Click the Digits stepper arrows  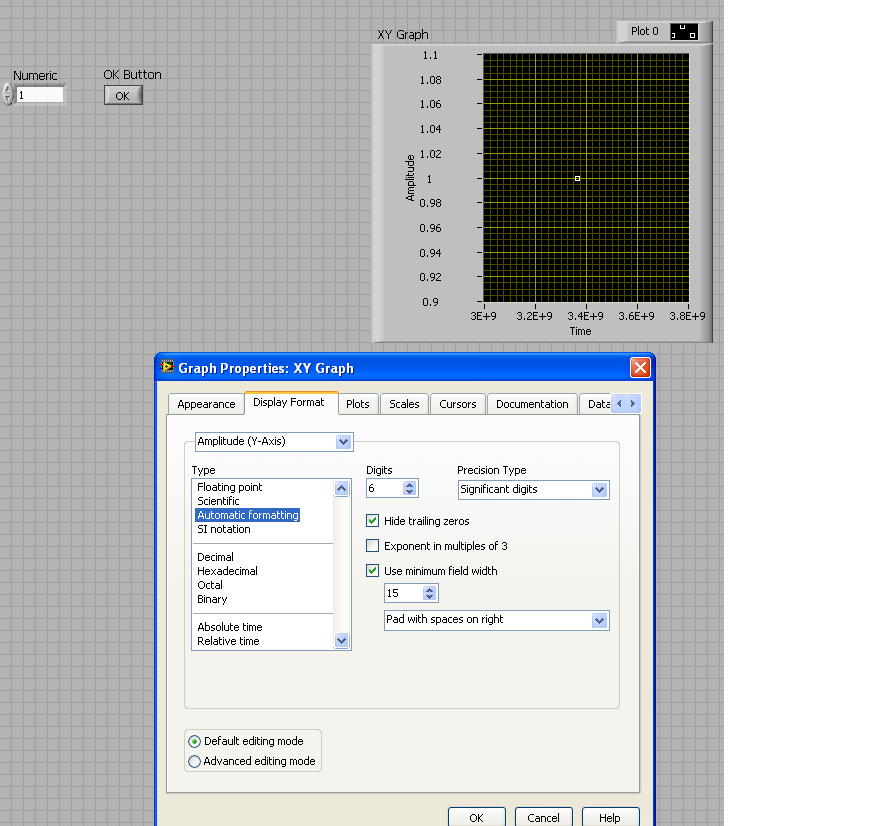(409, 488)
